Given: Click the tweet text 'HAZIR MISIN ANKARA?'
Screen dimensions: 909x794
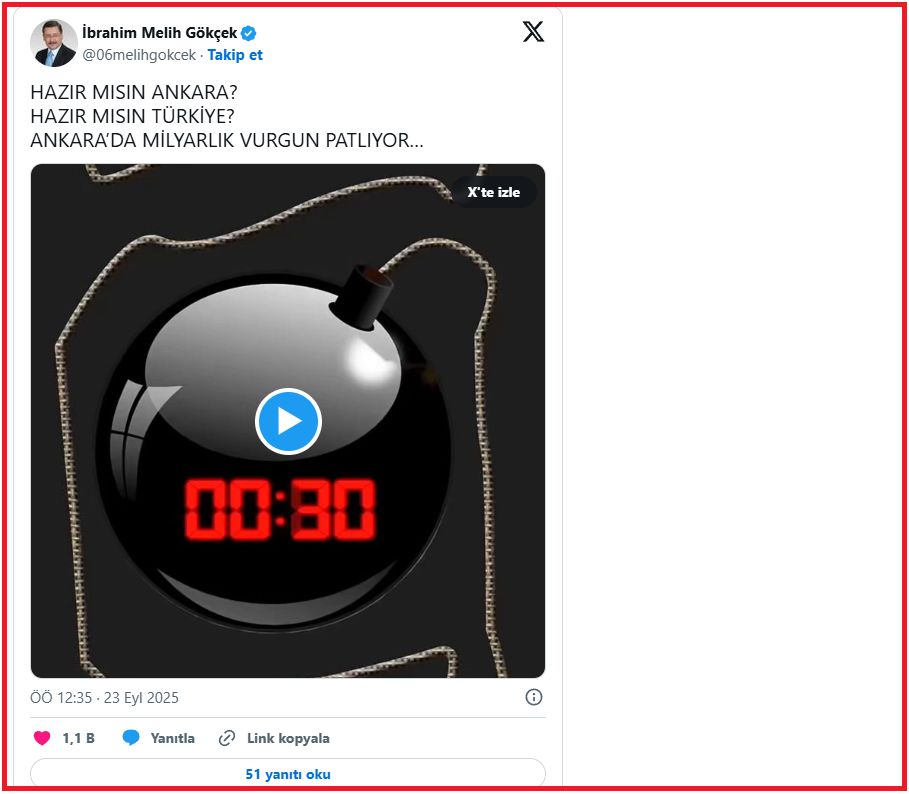Looking at the screenshot, I should click(134, 92).
